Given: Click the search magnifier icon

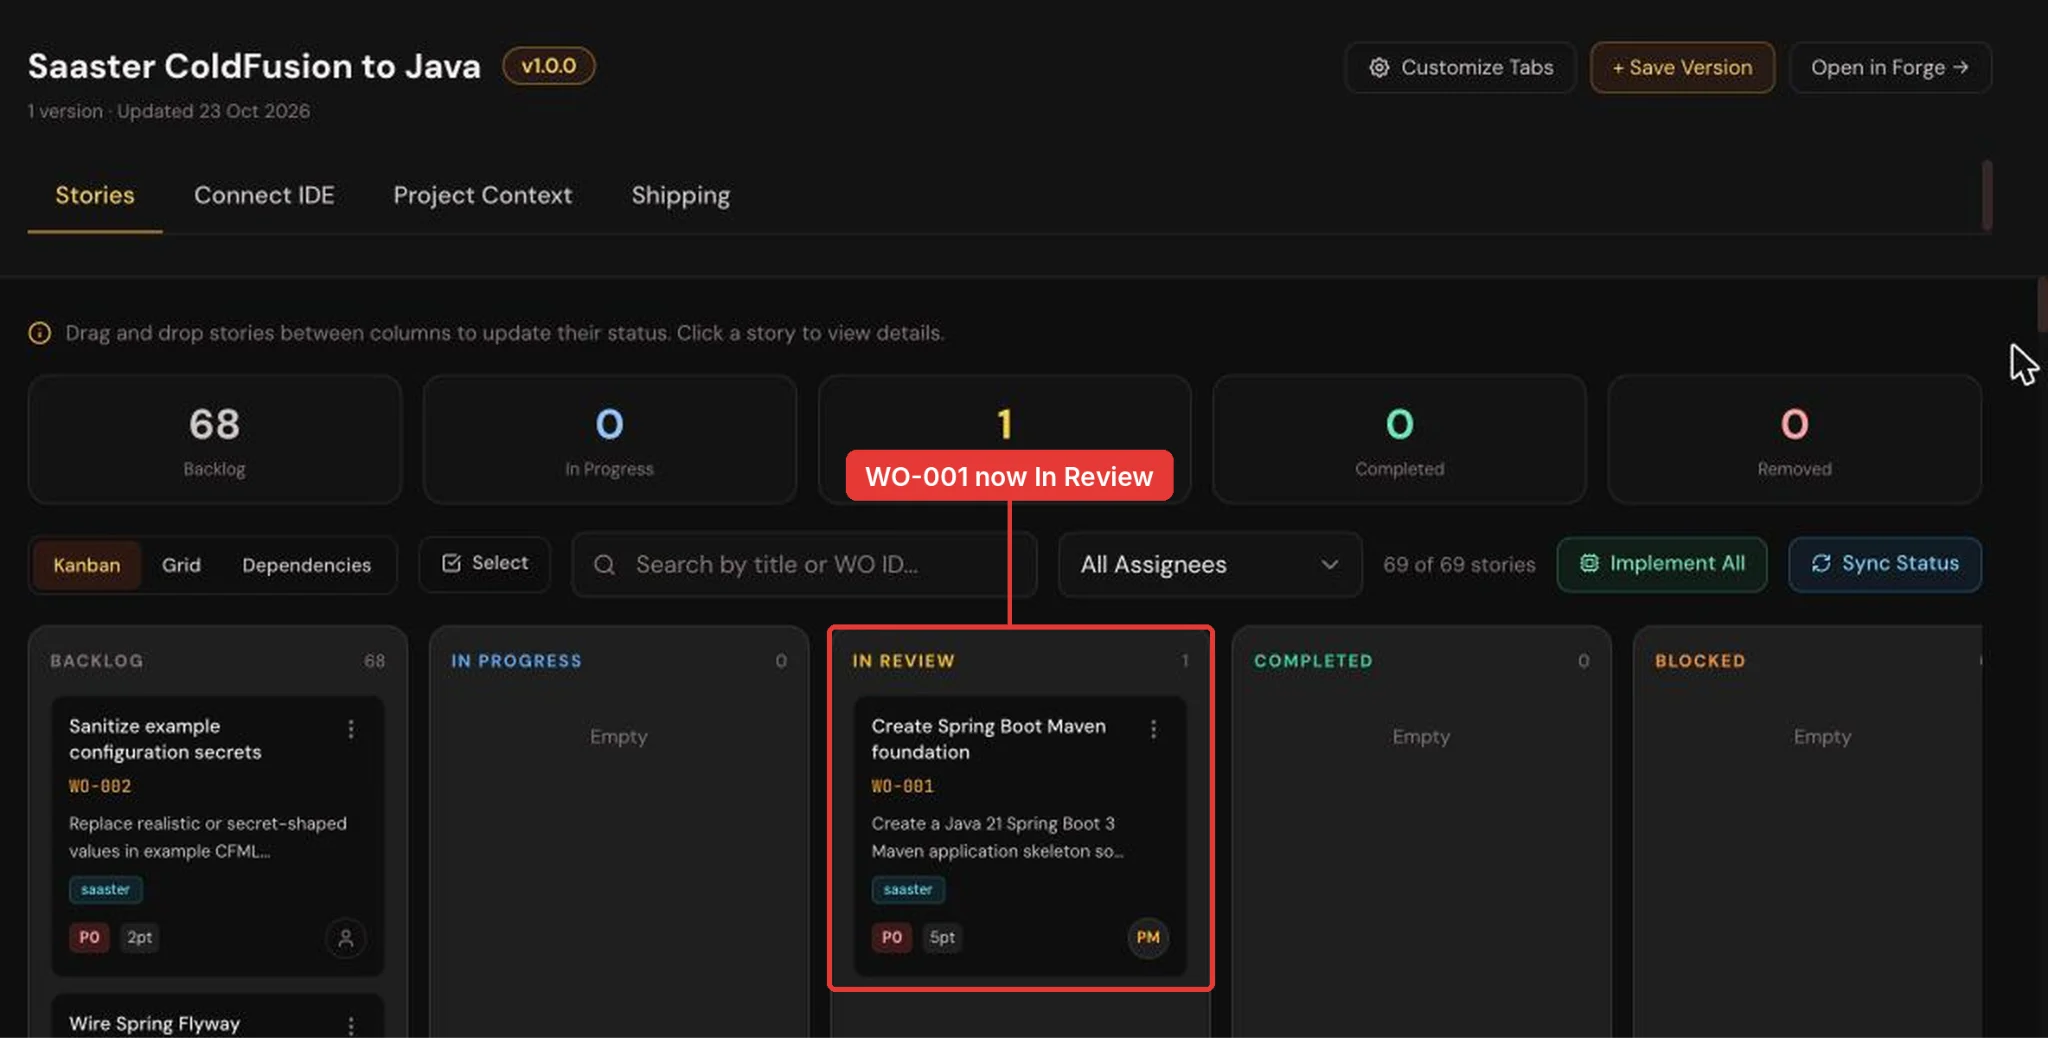Looking at the screenshot, I should coord(604,565).
